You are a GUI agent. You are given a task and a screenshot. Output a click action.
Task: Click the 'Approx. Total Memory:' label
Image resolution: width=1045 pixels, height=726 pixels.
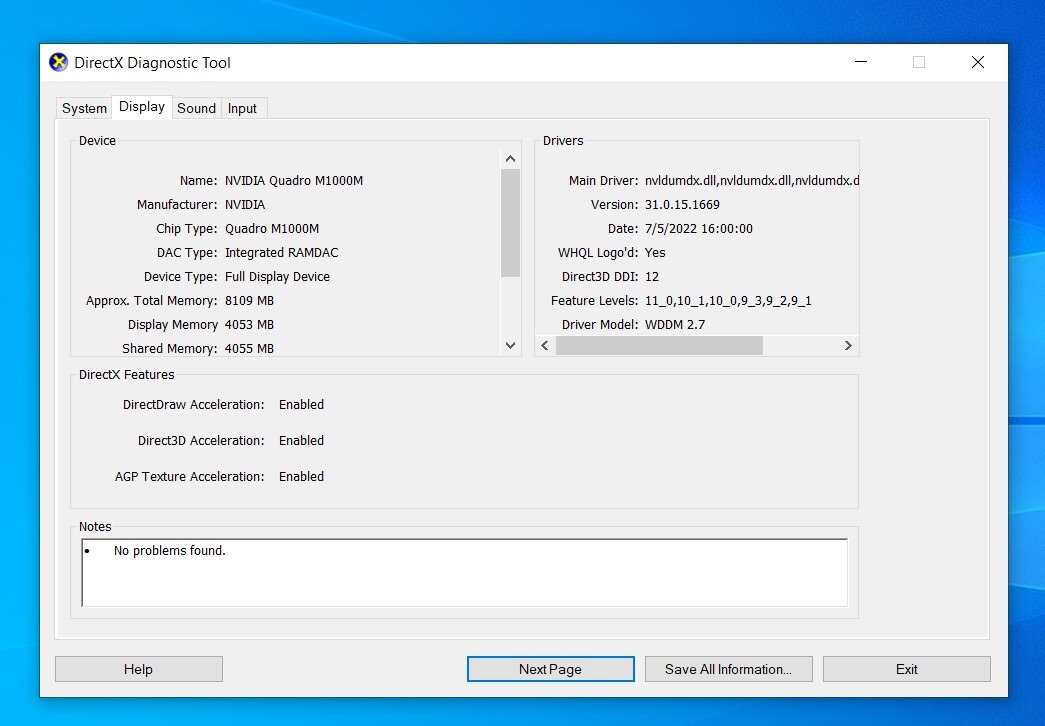[151, 301]
